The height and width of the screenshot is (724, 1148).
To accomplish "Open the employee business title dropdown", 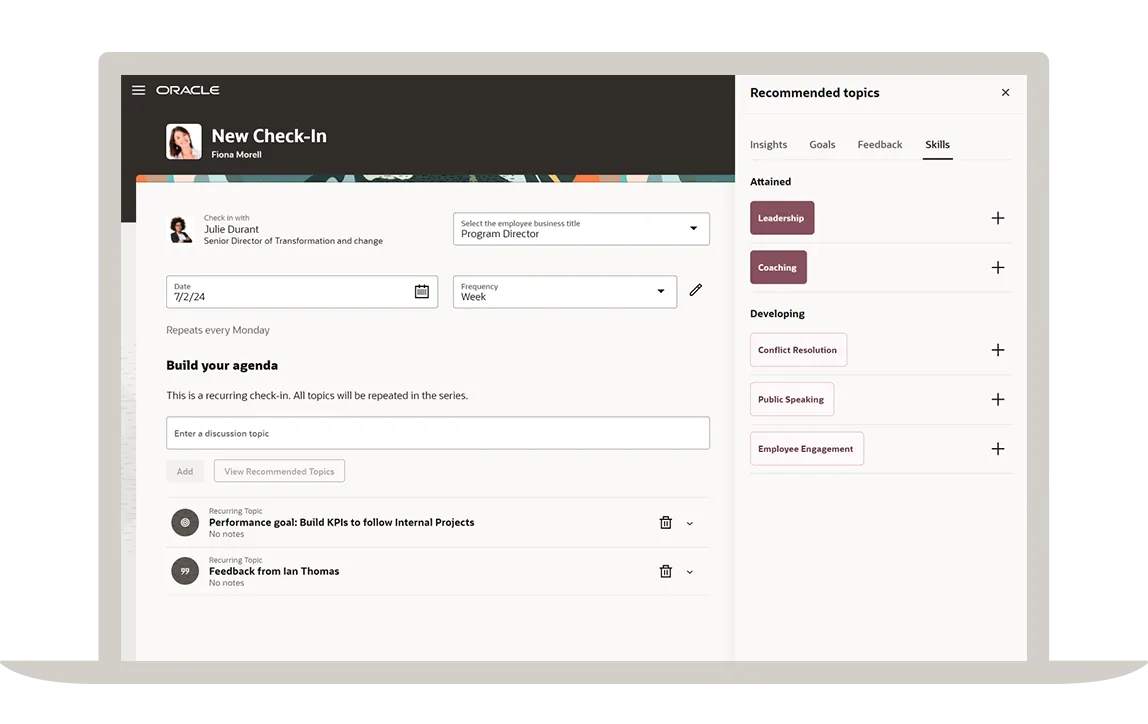I will [x=581, y=228].
